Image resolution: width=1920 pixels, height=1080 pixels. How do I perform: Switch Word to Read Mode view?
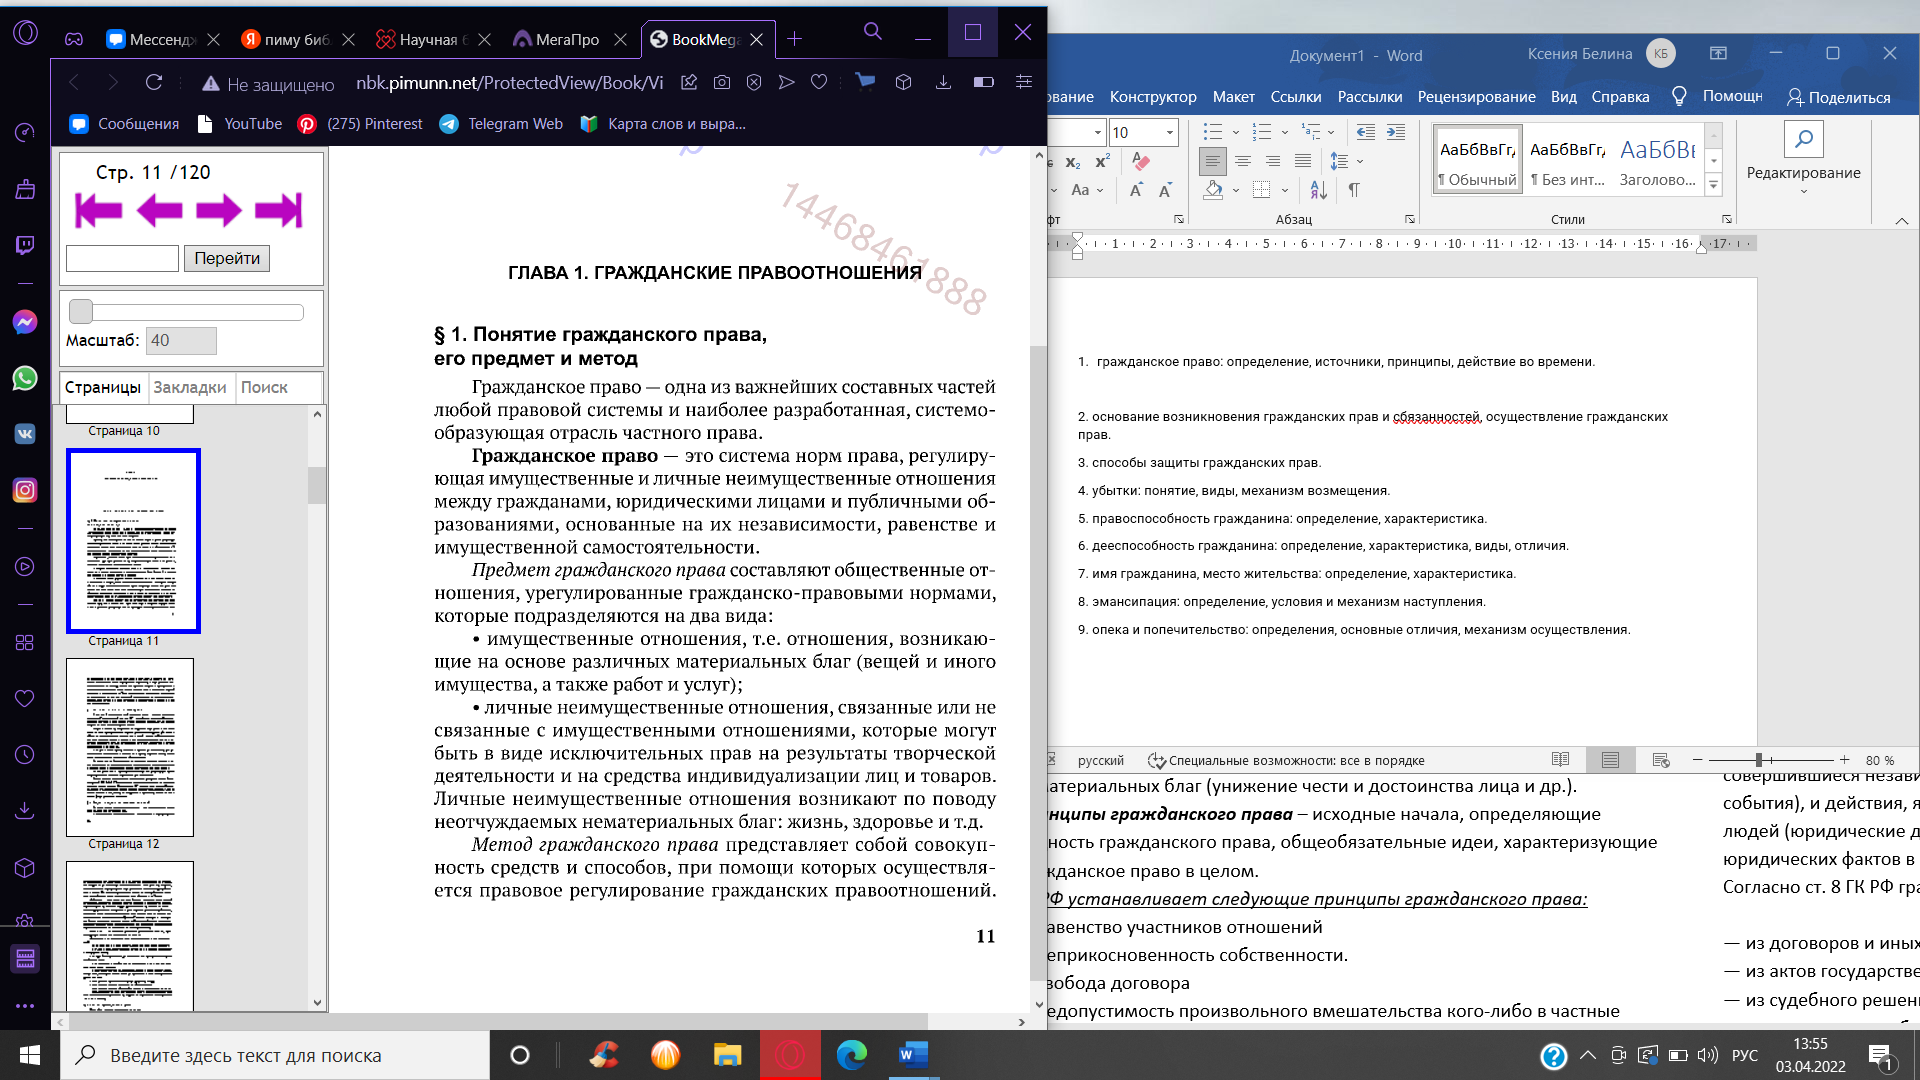(1560, 760)
